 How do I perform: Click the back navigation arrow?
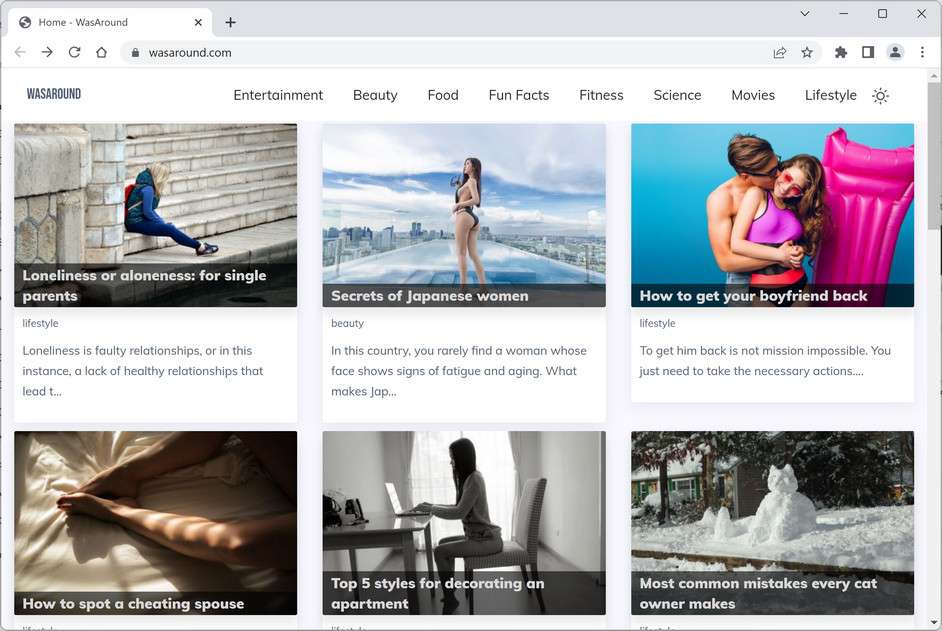[20, 52]
